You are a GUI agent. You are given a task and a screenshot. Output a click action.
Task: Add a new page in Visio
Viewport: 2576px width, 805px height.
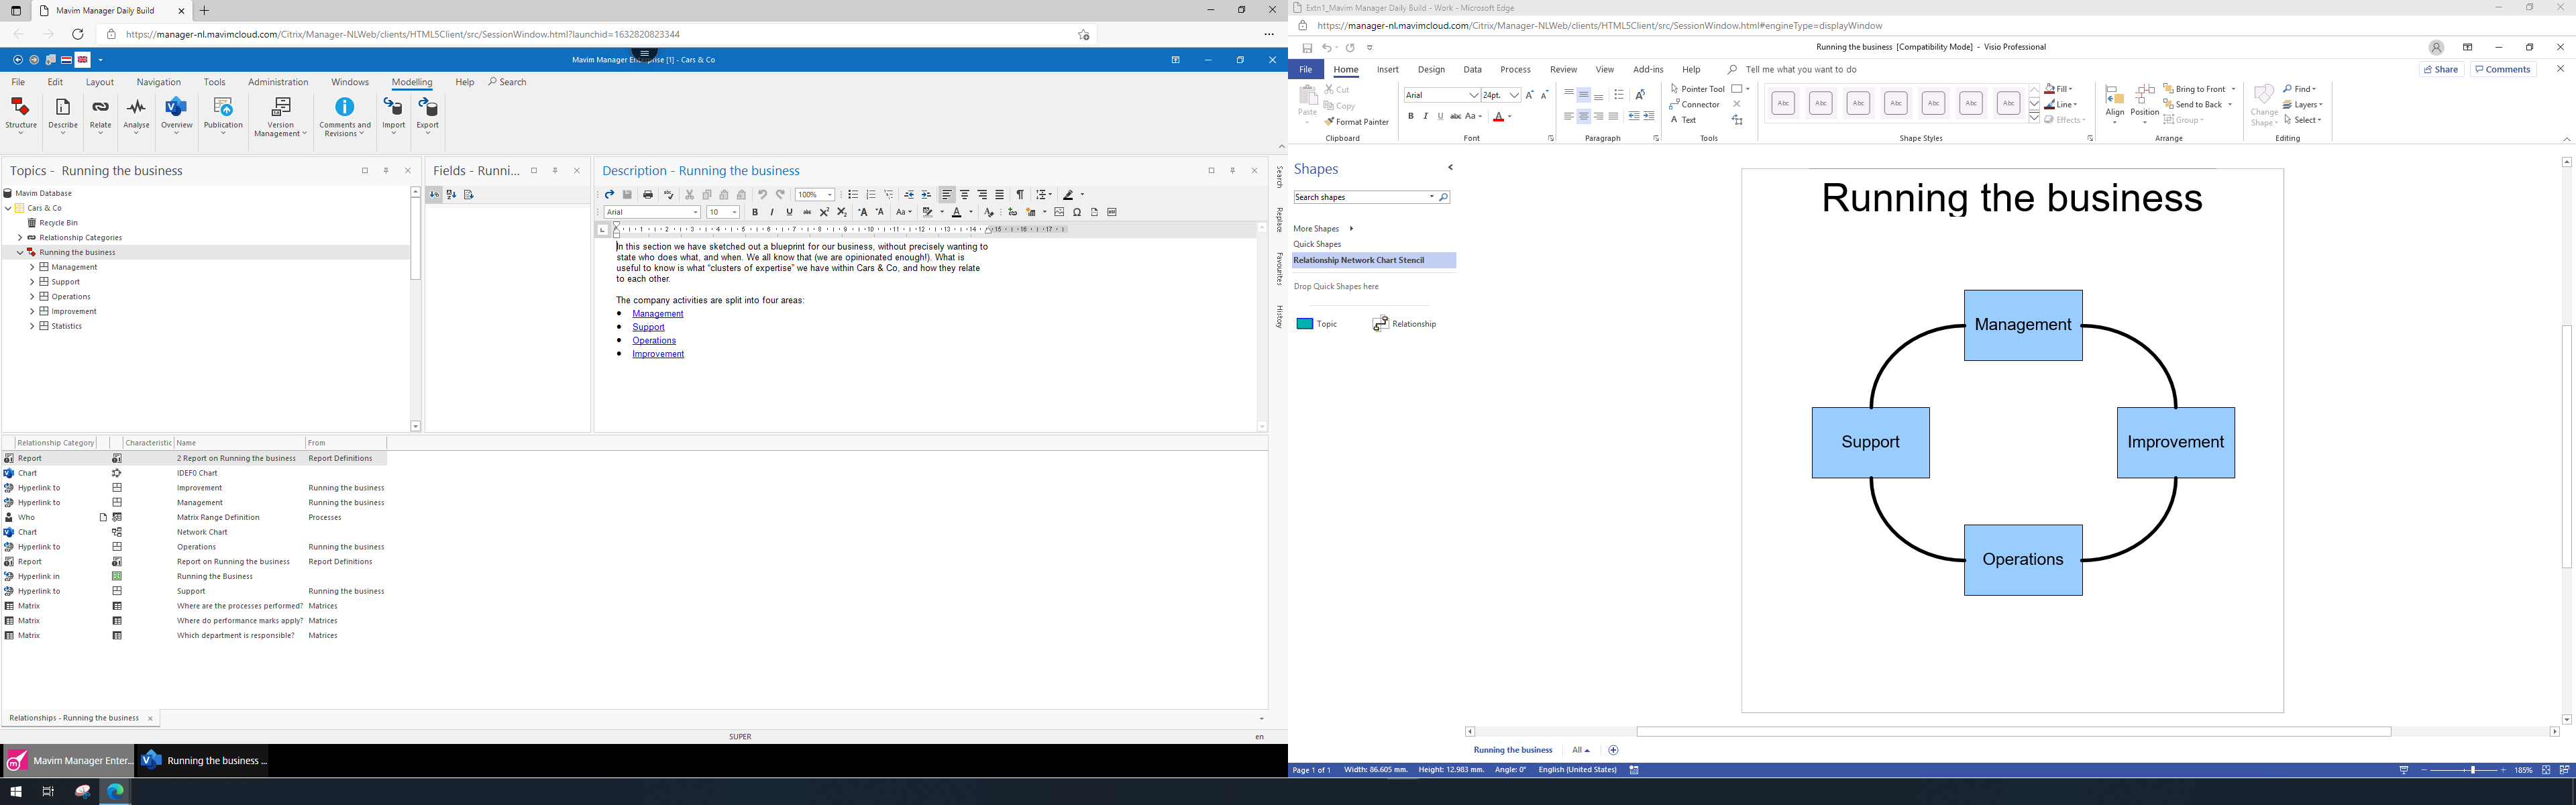click(1613, 750)
